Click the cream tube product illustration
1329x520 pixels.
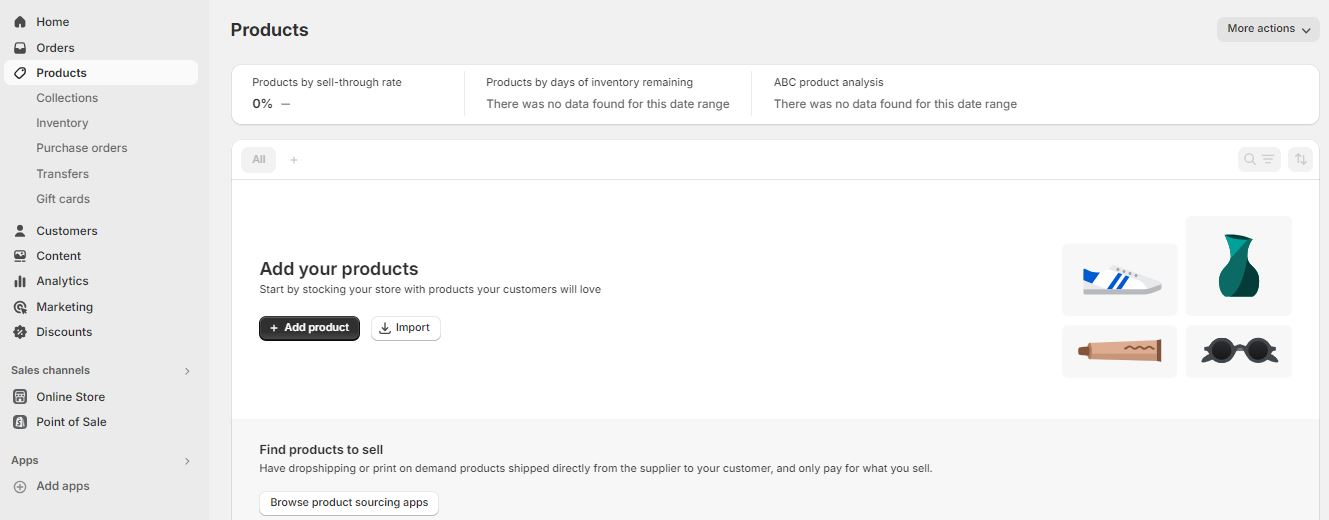[x=1120, y=351]
